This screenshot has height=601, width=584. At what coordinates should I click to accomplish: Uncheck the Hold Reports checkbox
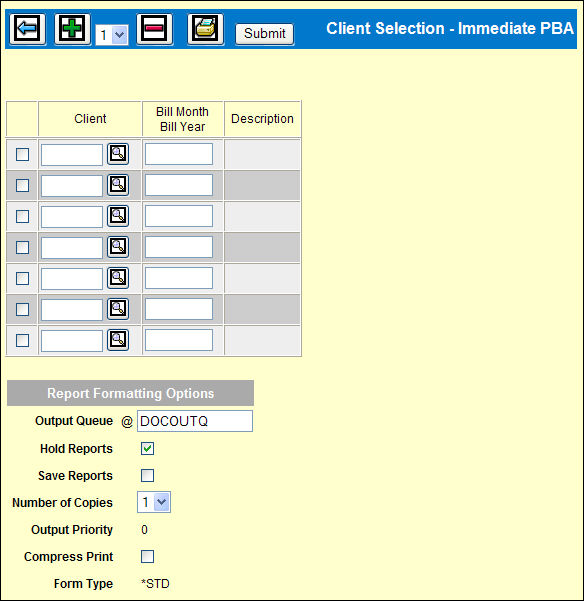[148, 448]
